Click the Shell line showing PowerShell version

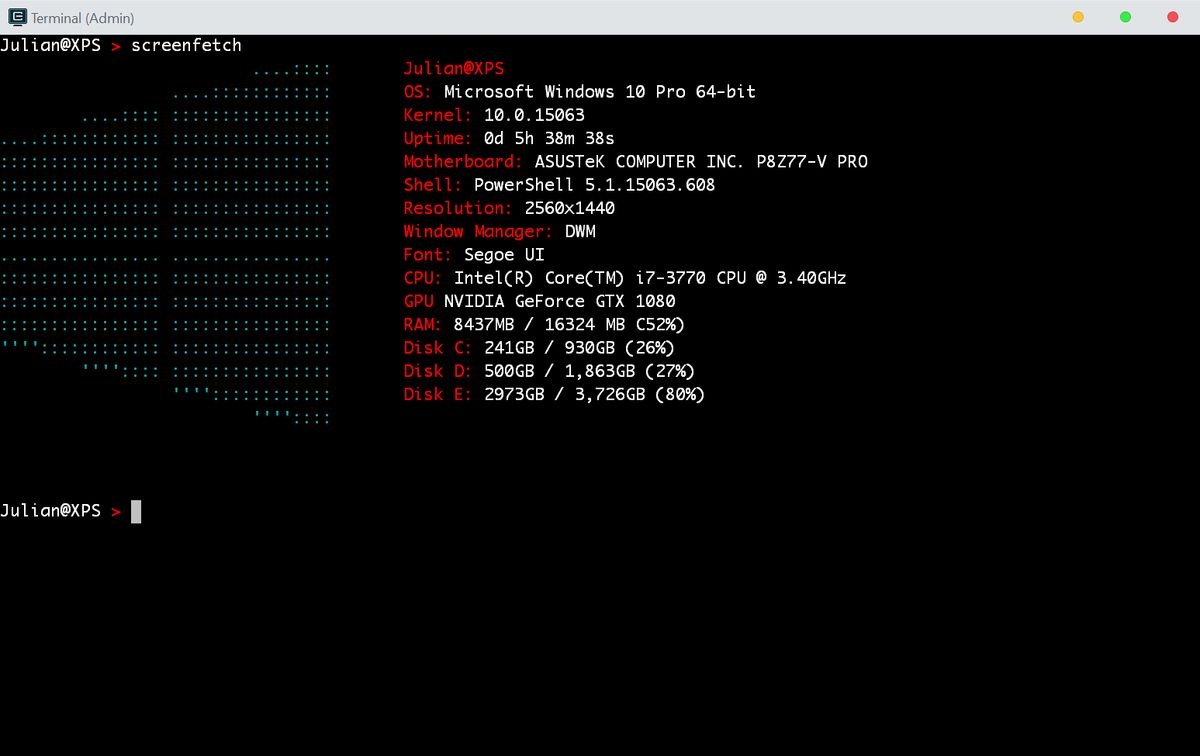coord(559,185)
